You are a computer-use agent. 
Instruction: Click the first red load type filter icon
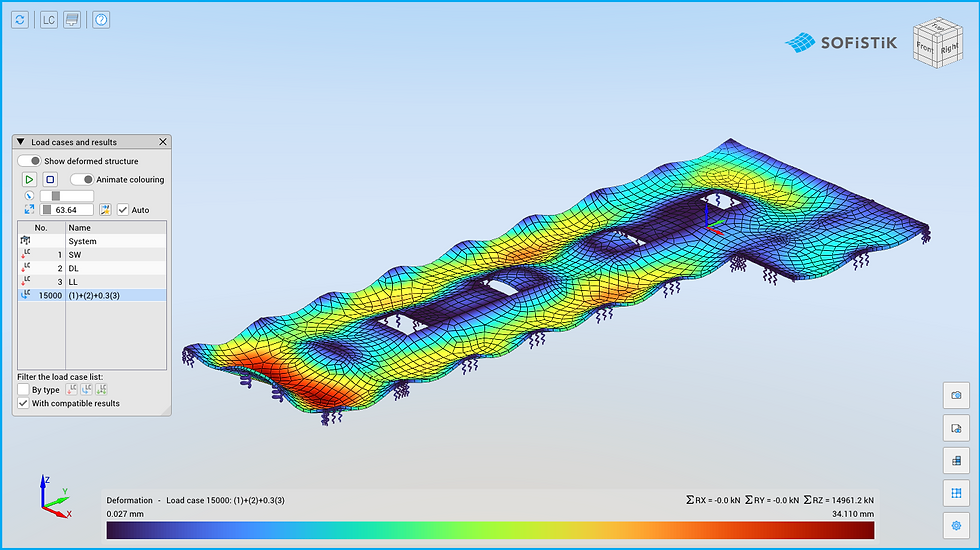(x=72, y=389)
